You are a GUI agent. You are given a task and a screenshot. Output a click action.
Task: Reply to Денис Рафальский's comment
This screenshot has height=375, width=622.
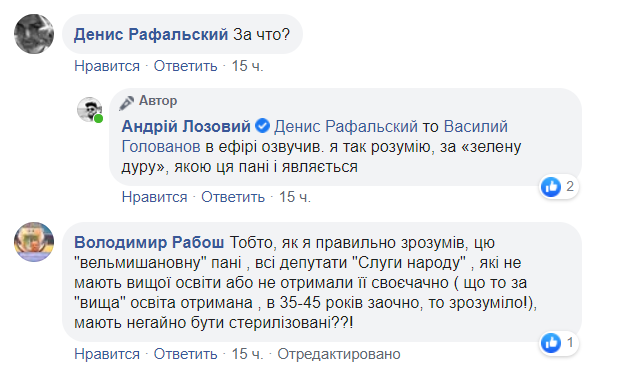(x=186, y=66)
